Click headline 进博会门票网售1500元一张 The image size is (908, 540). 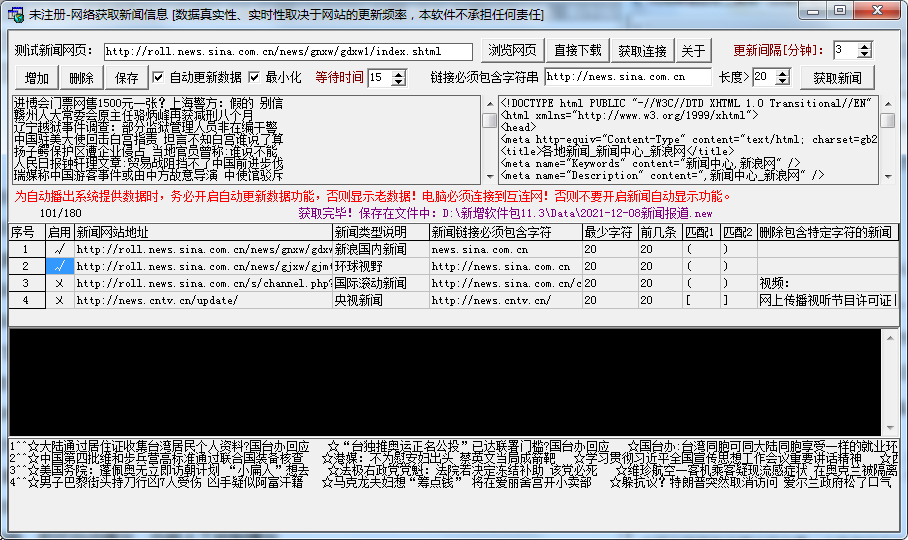[x=148, y=103]
